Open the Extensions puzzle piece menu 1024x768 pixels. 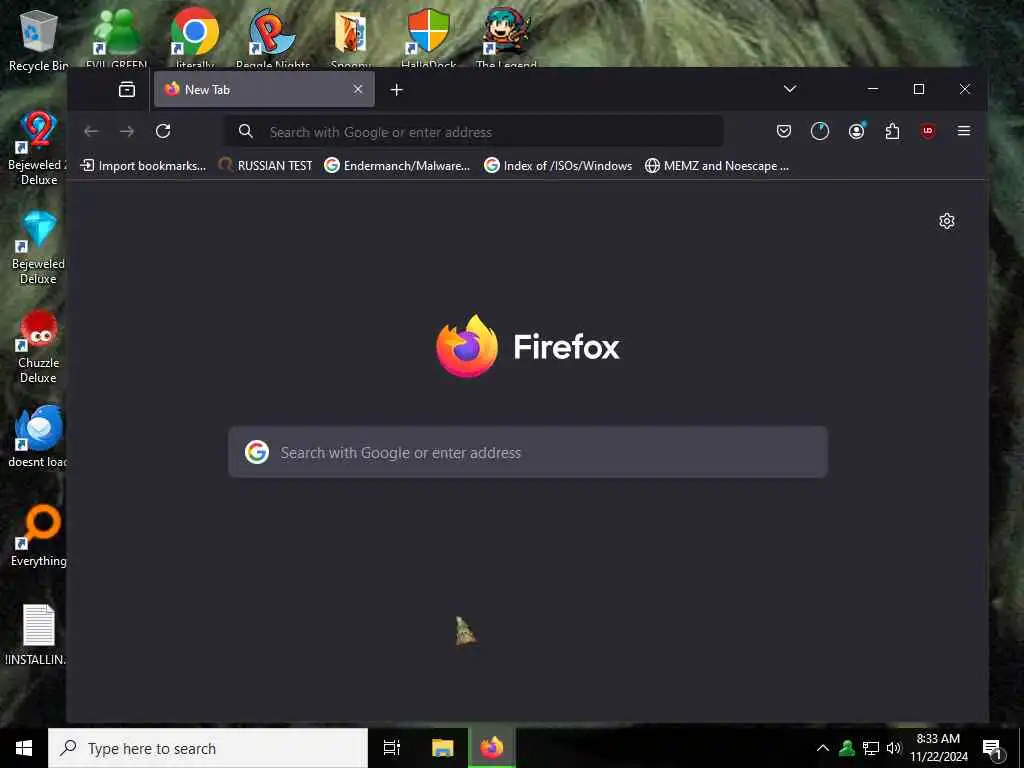[892, 131]
